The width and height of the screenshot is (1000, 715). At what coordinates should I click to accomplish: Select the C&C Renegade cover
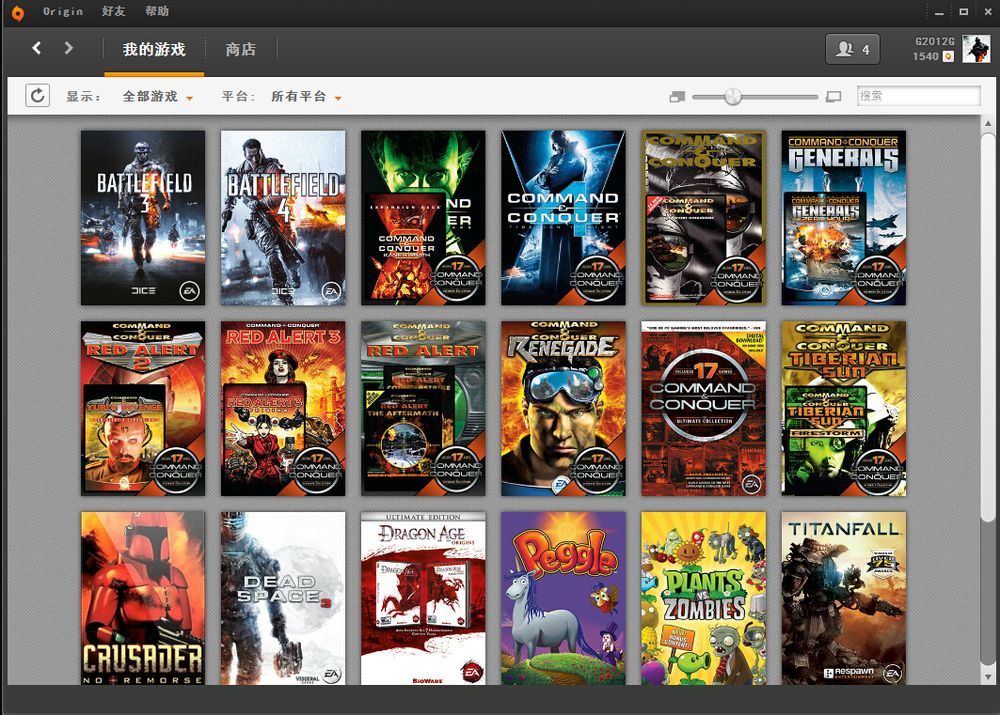click(x=563, y=408)
